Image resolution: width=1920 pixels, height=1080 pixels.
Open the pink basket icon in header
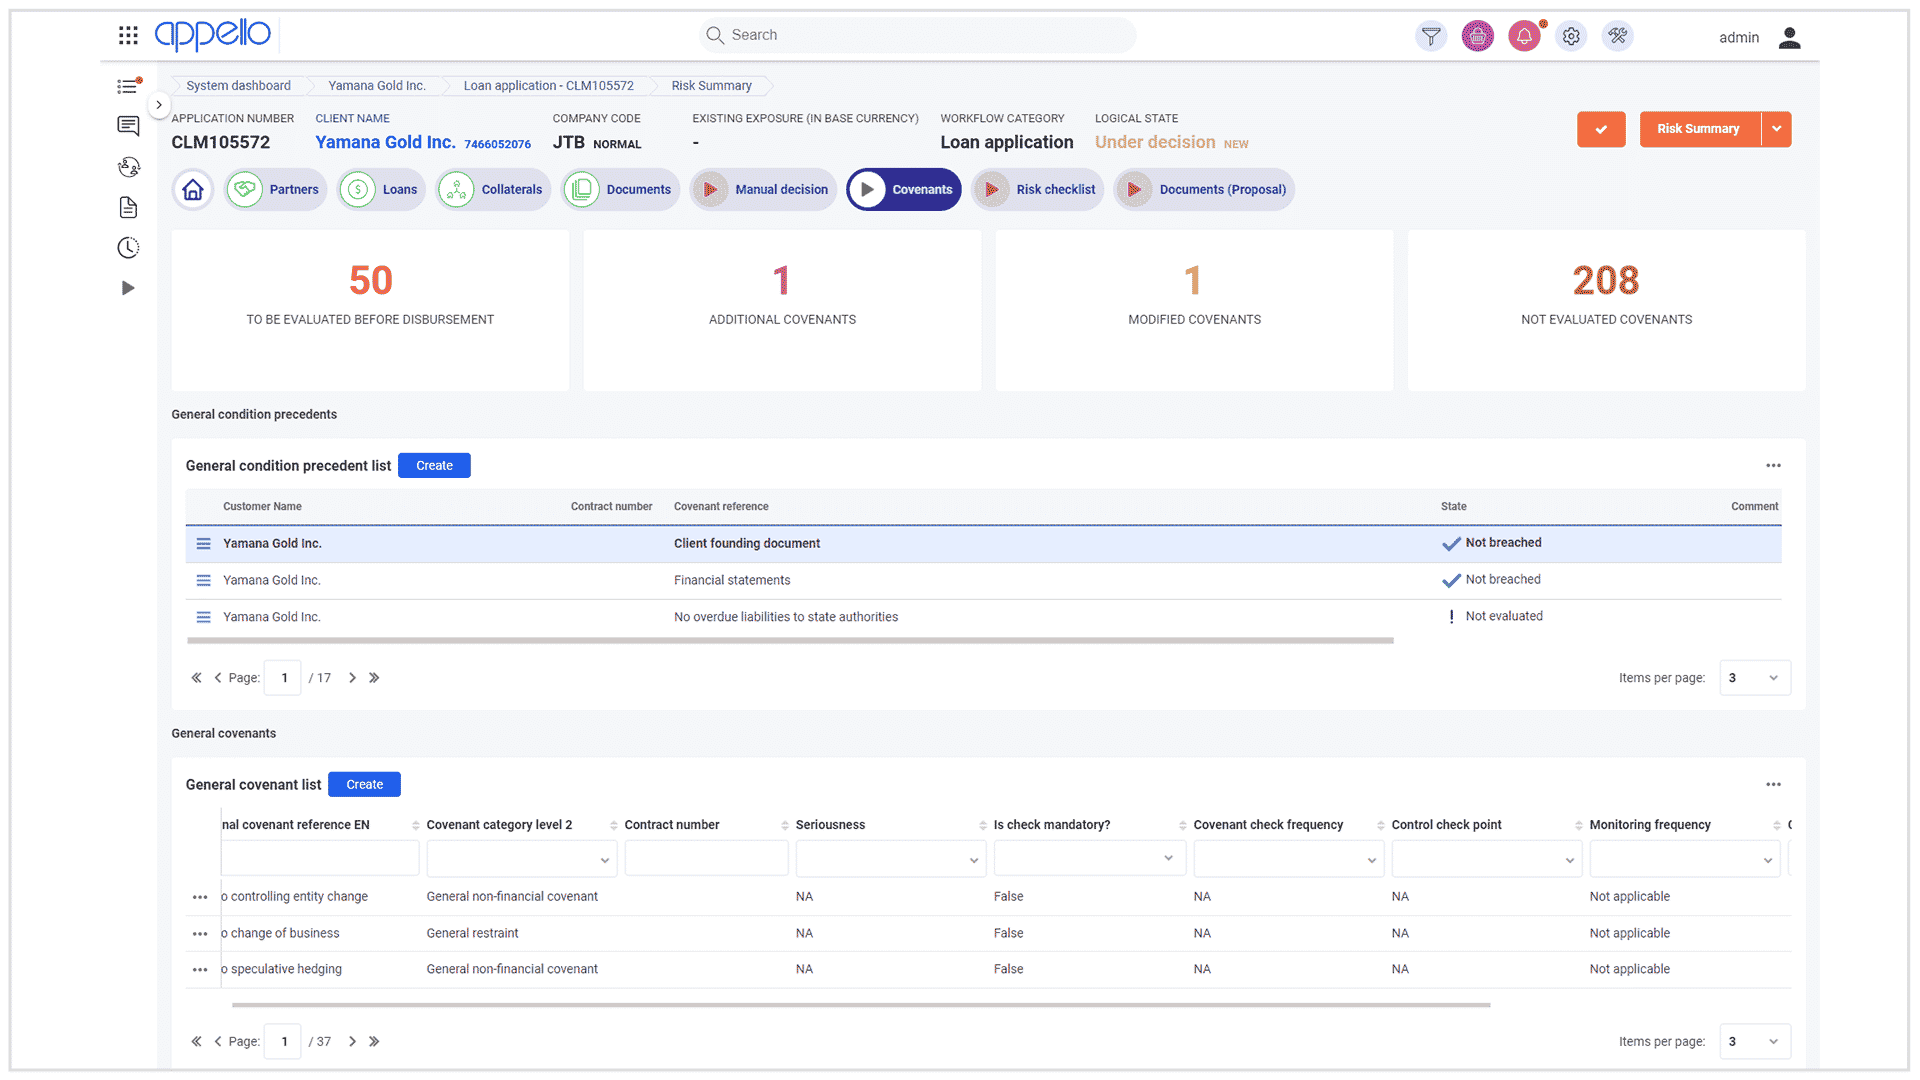tap(1477, 37)
